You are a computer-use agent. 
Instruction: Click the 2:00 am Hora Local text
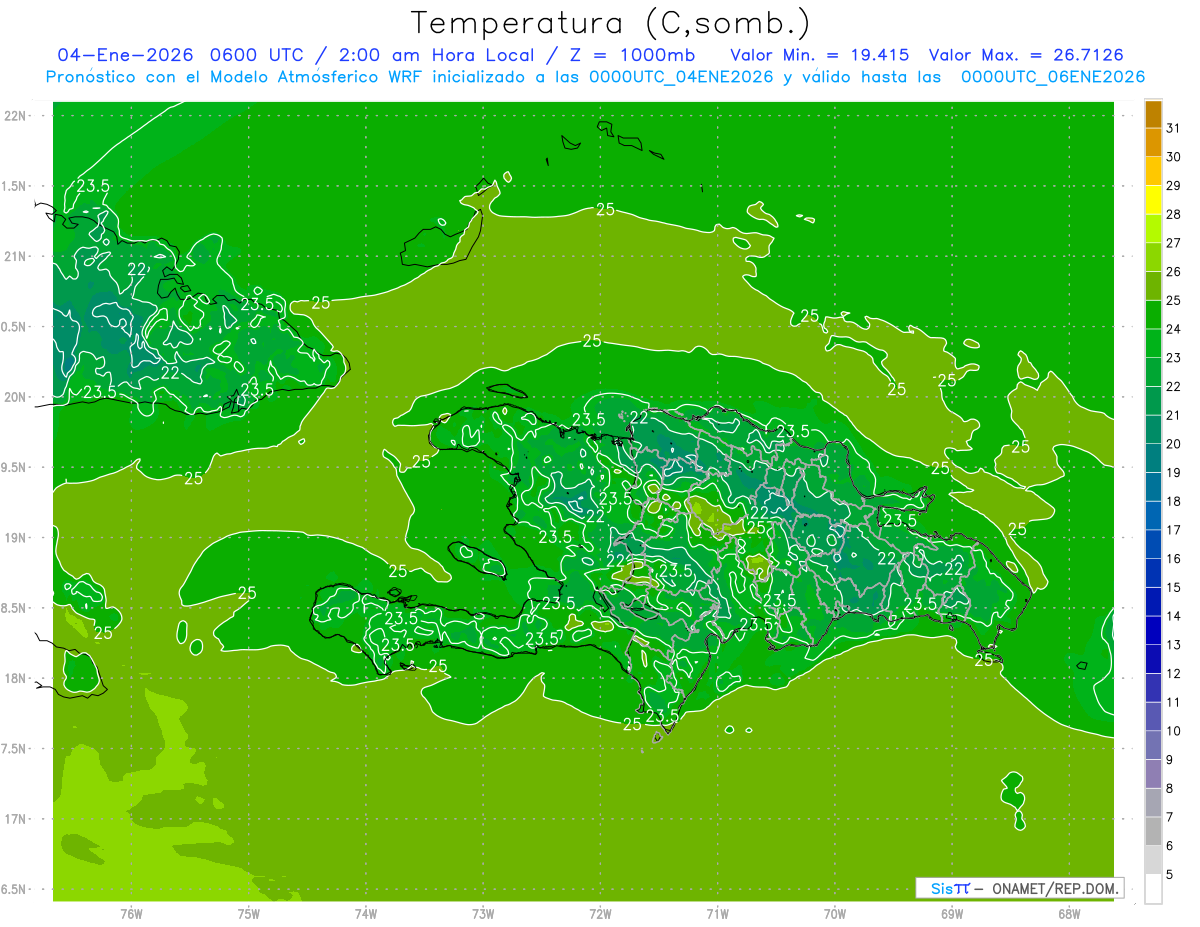pyautogui.click(x=438, y=55)
